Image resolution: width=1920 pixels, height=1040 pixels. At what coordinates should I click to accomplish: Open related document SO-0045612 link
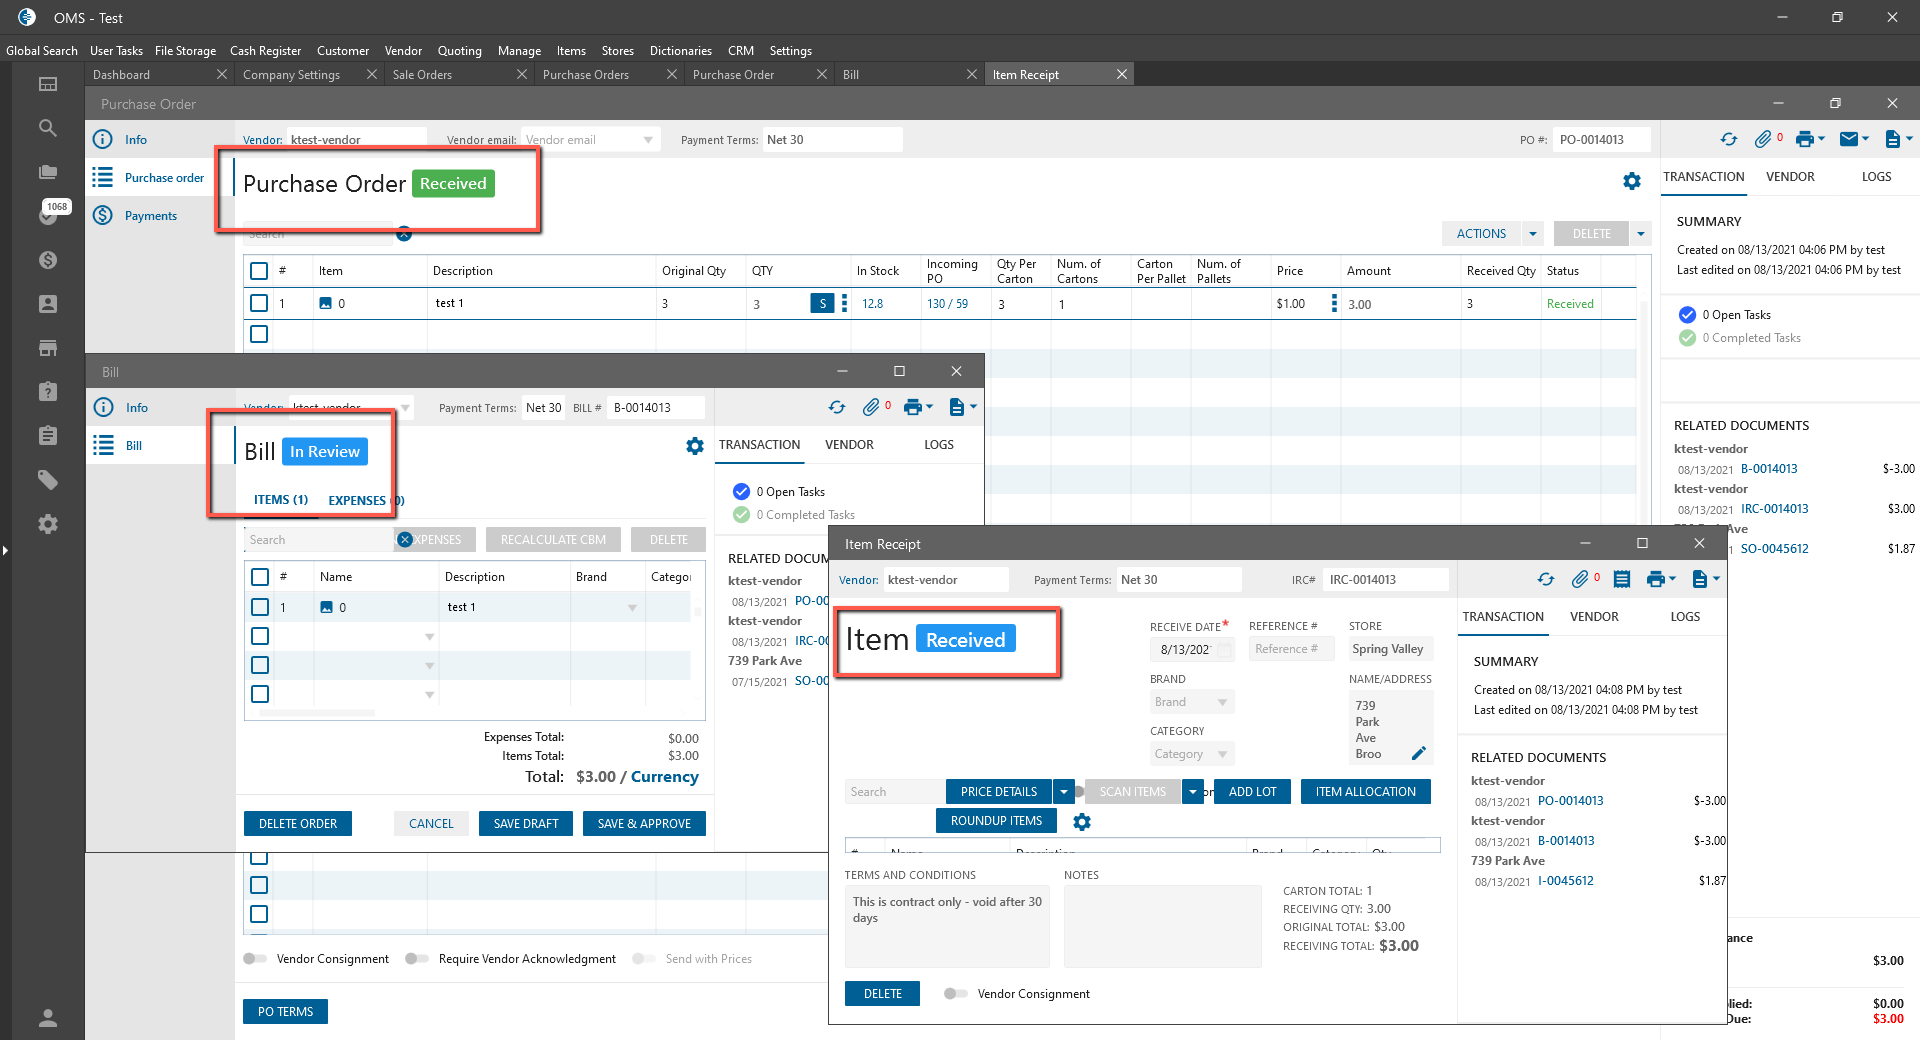(1774, 548)
